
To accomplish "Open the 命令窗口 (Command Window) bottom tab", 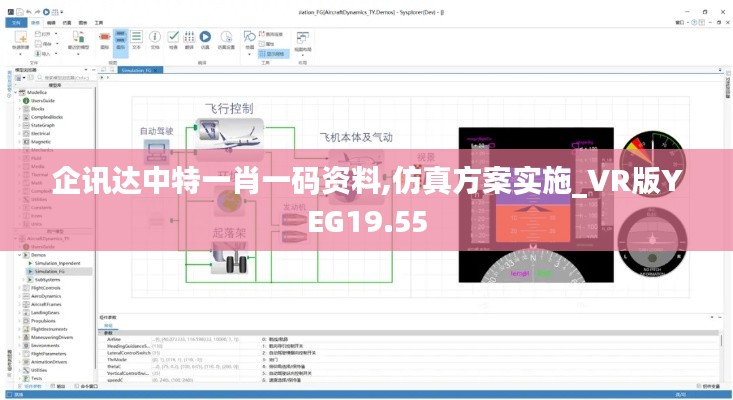I will [86, 386].
